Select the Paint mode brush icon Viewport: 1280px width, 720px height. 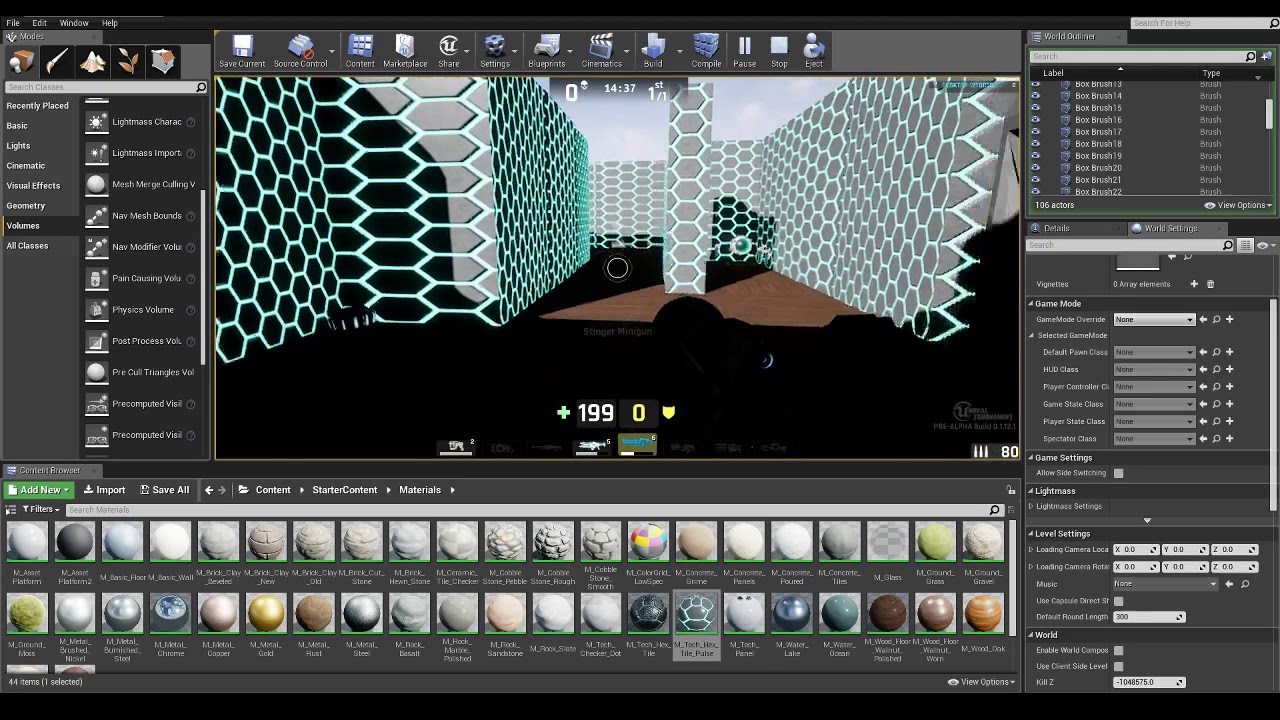click(57, 62)
